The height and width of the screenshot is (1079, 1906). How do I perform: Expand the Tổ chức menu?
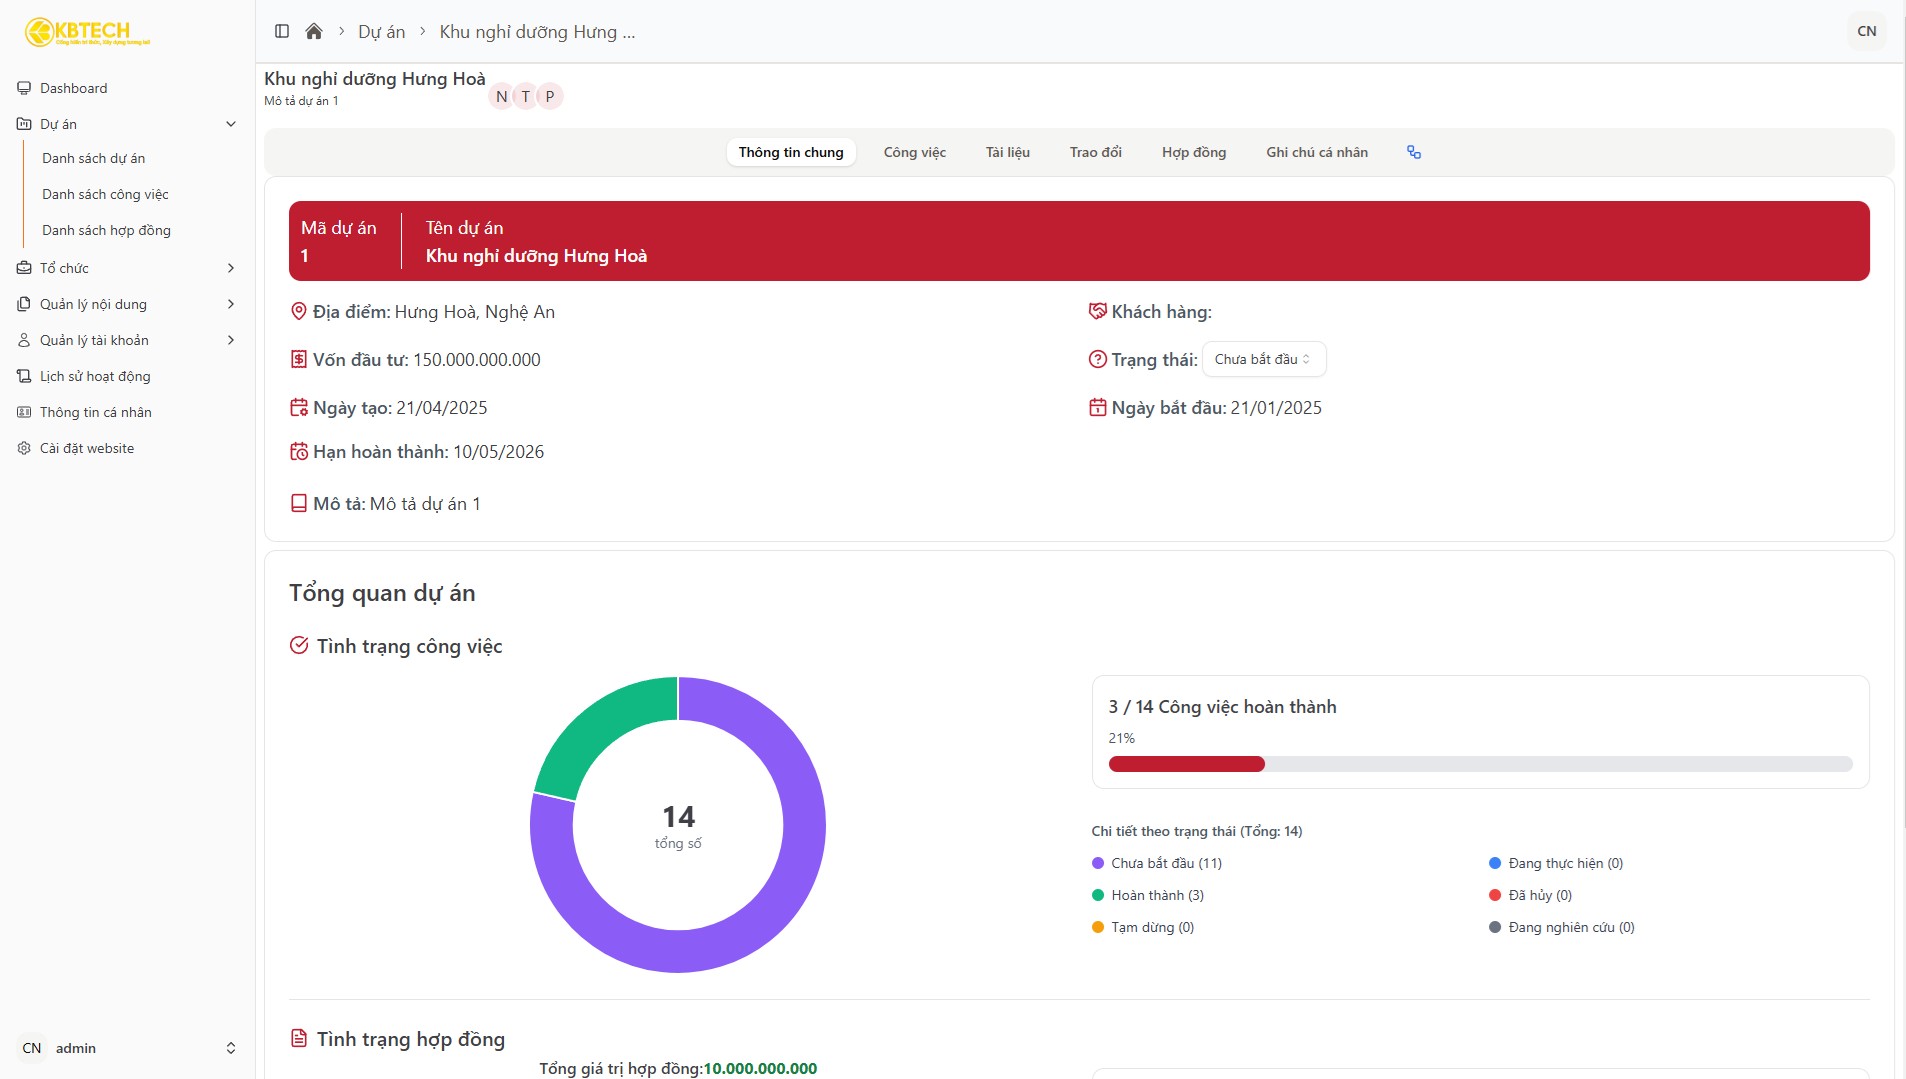(x=128, y=268)
